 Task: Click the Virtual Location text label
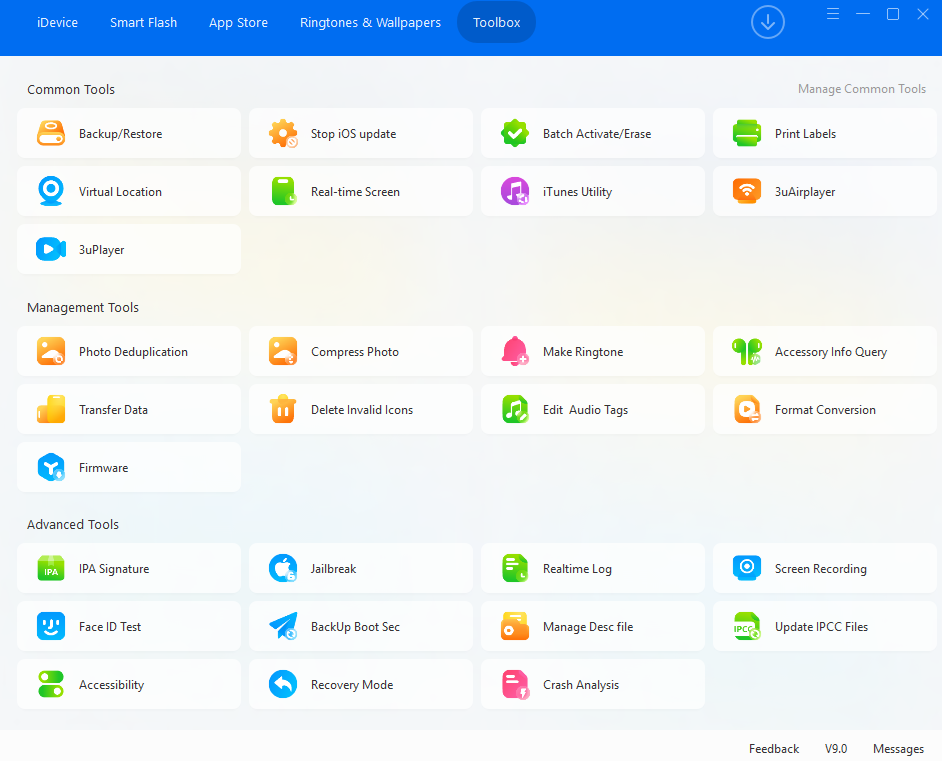click(120, 192)
